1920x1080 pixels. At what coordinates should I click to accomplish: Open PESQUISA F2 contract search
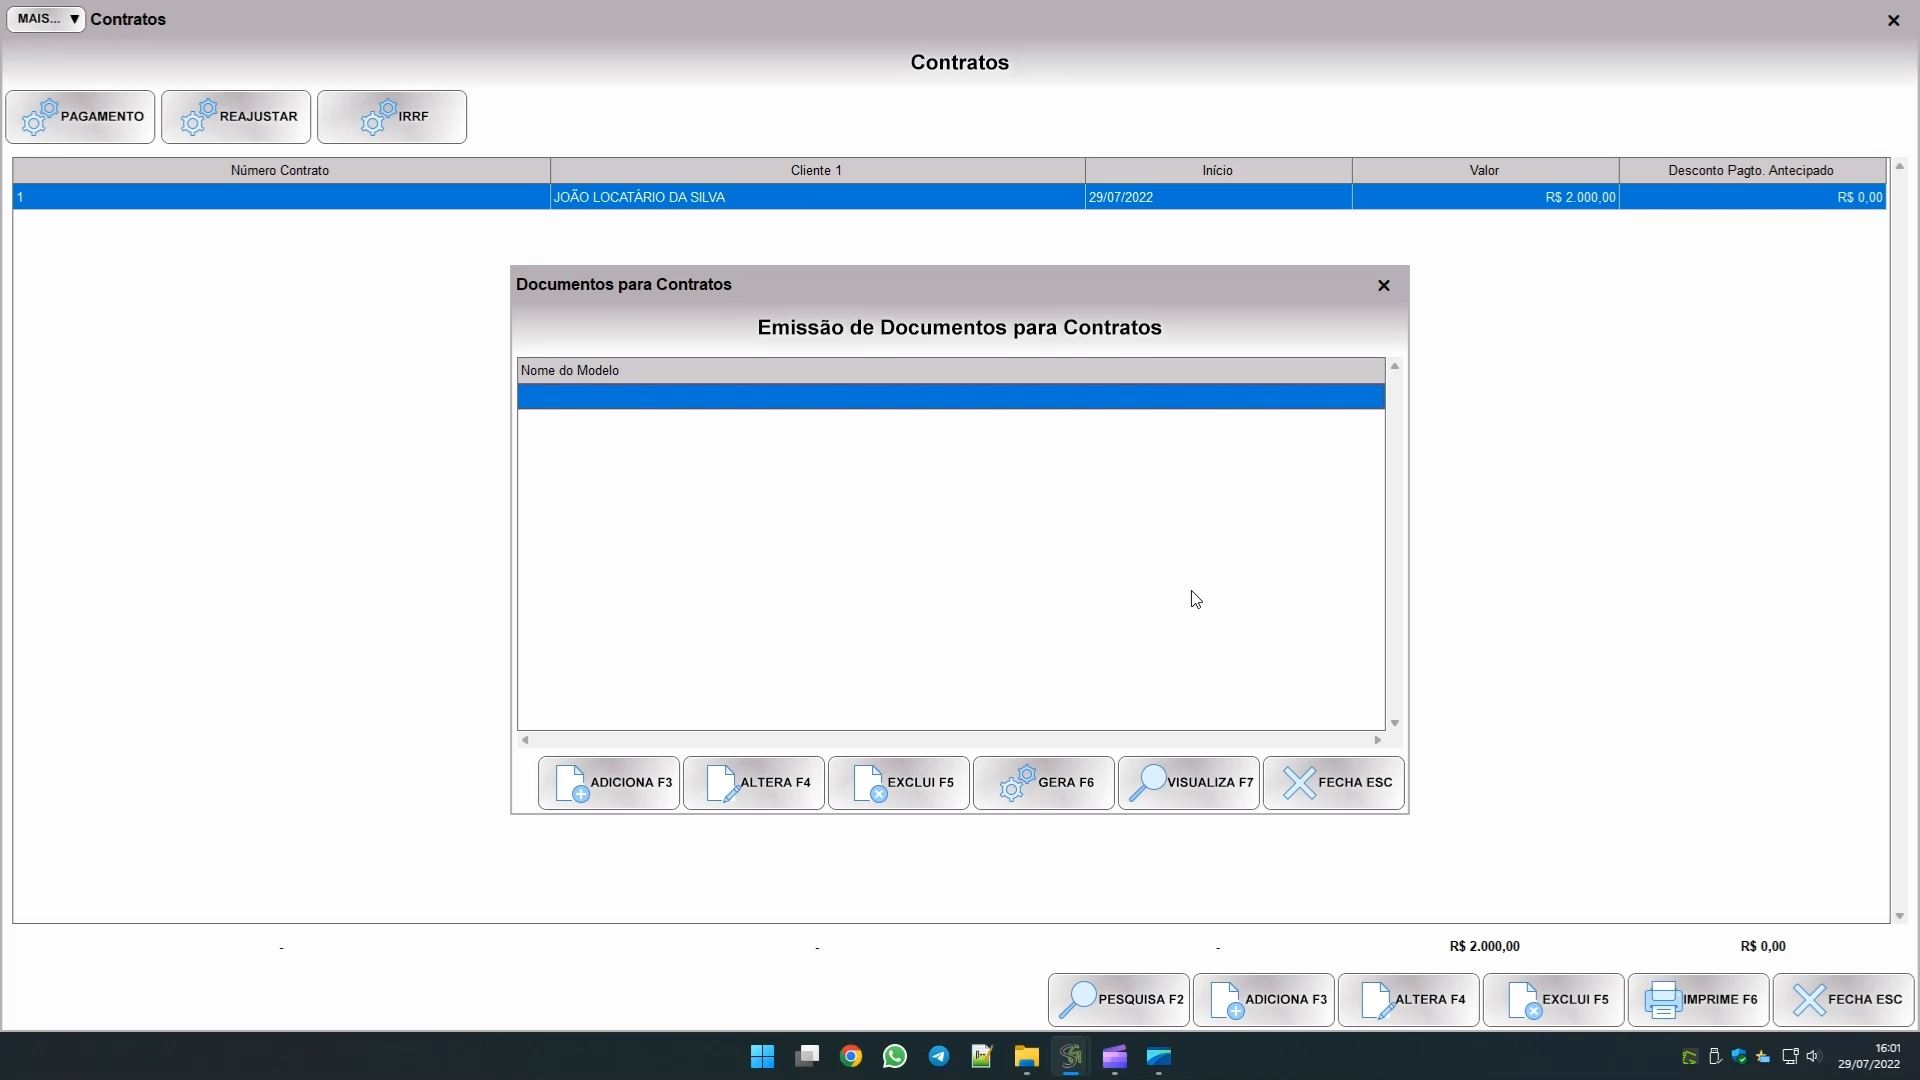[x=1118, y=1000]
